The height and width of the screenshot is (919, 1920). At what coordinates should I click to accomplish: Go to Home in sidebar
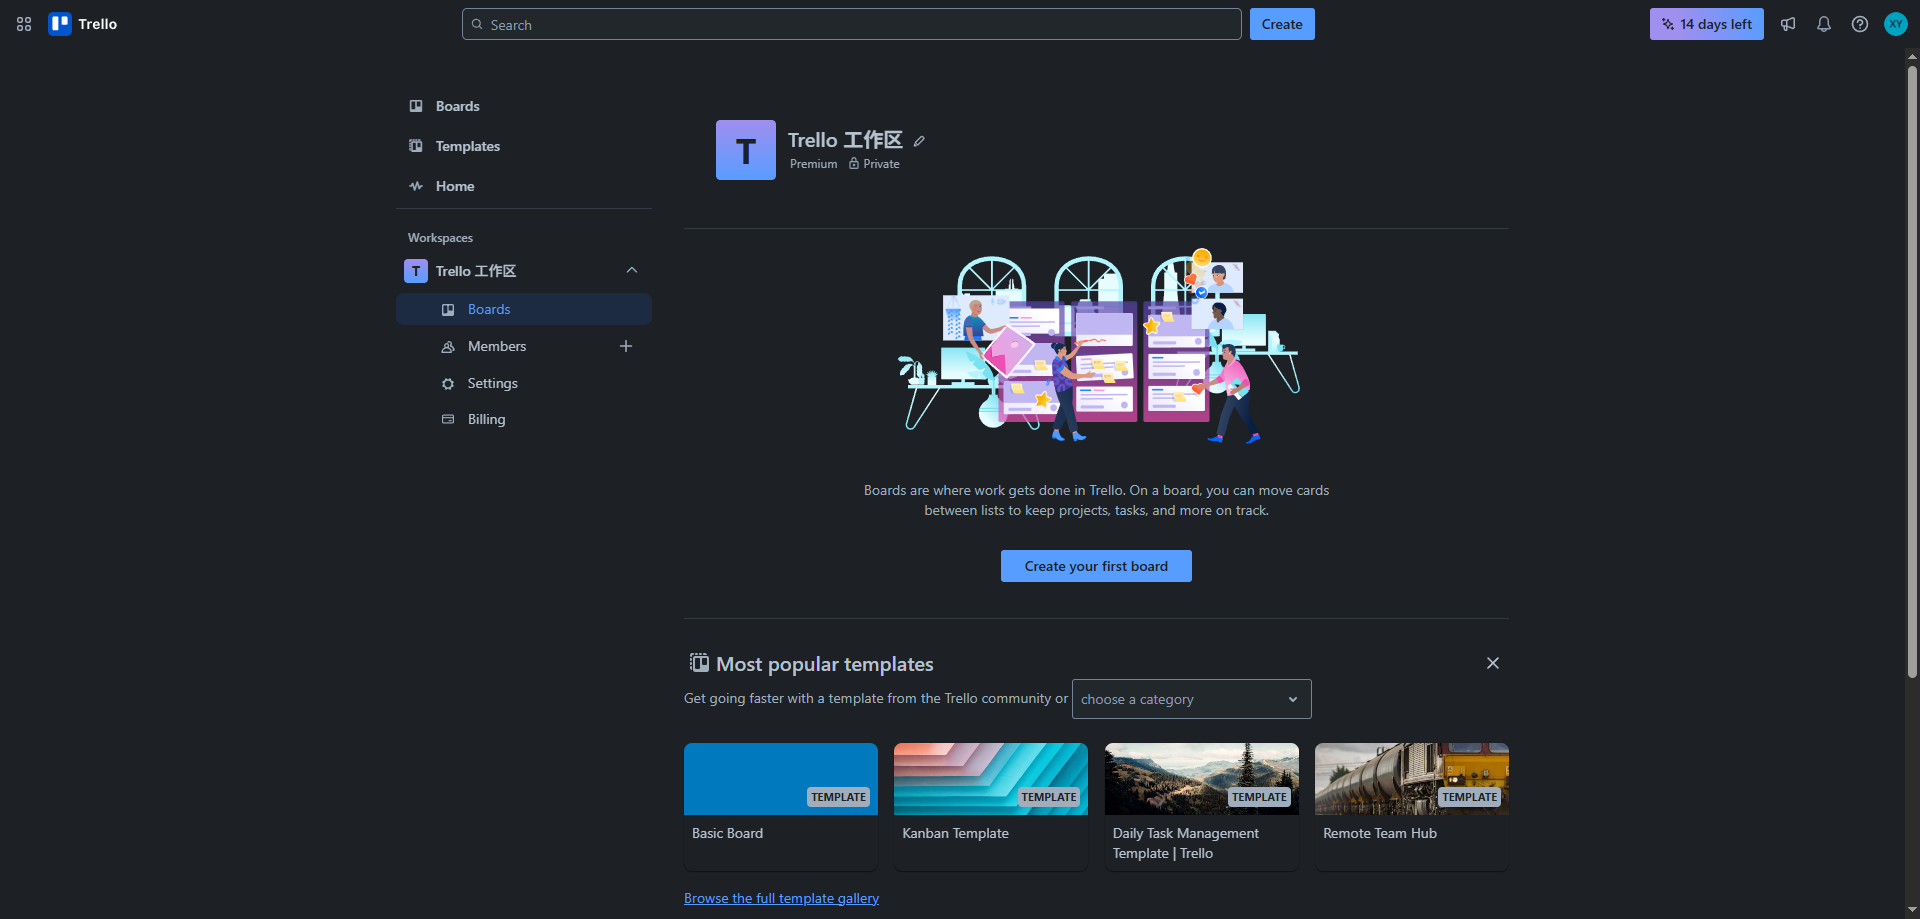click(x=524, y=186)
